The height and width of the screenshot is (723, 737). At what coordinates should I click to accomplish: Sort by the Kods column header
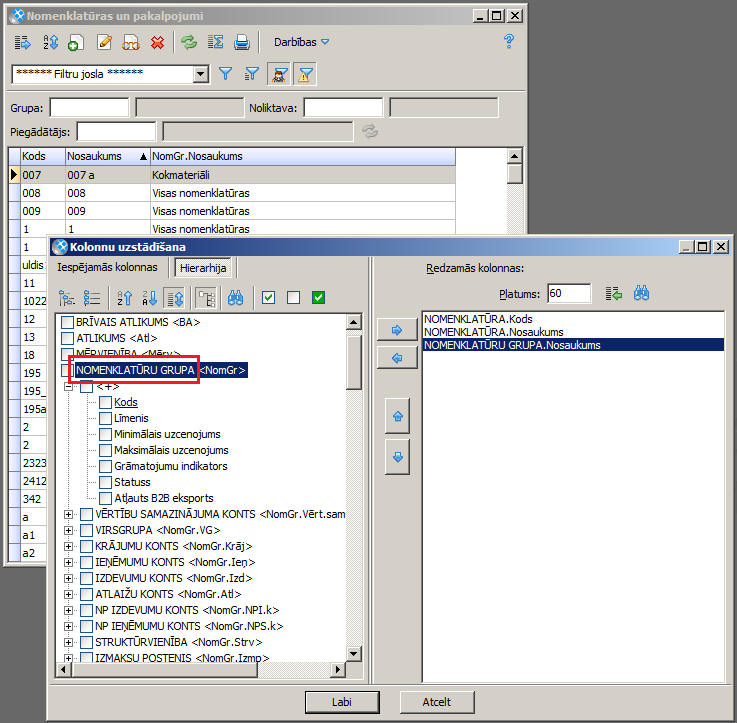click(x=43, y=157)
